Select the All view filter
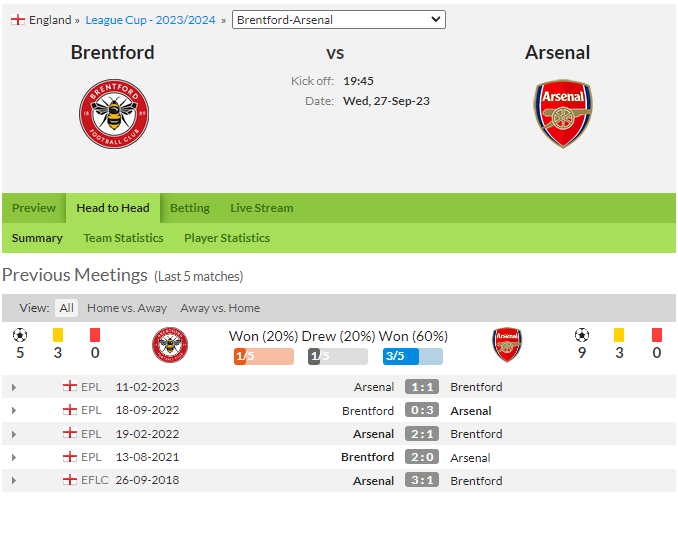Viewport: 678px width, 540px height. 67,308
